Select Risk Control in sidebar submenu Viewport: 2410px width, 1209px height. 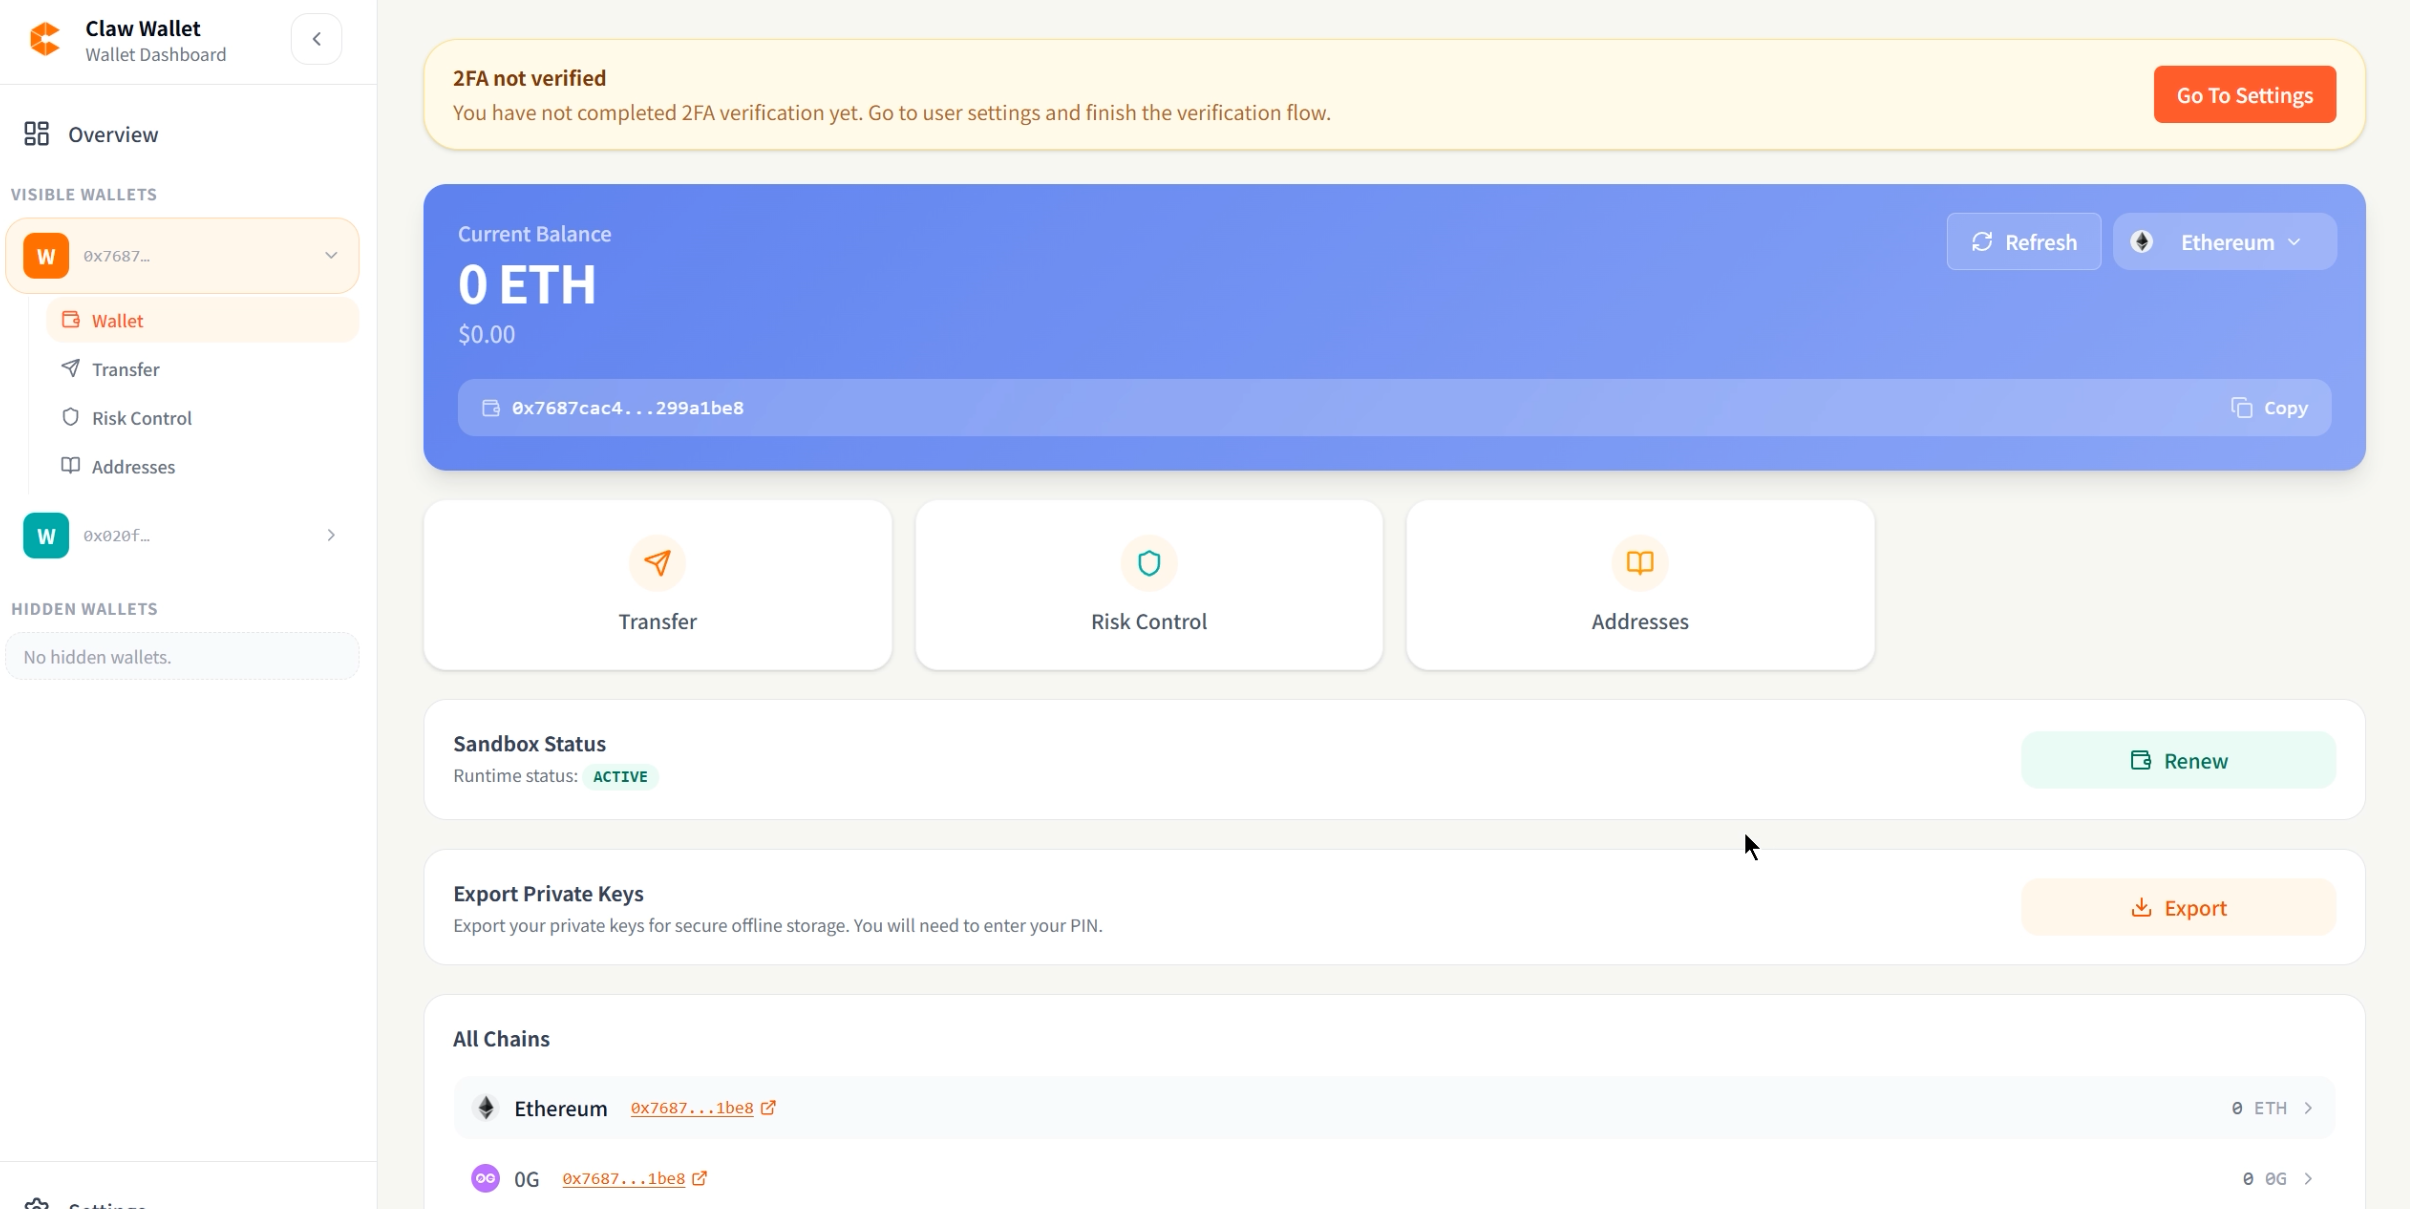(x=141, y=418)
